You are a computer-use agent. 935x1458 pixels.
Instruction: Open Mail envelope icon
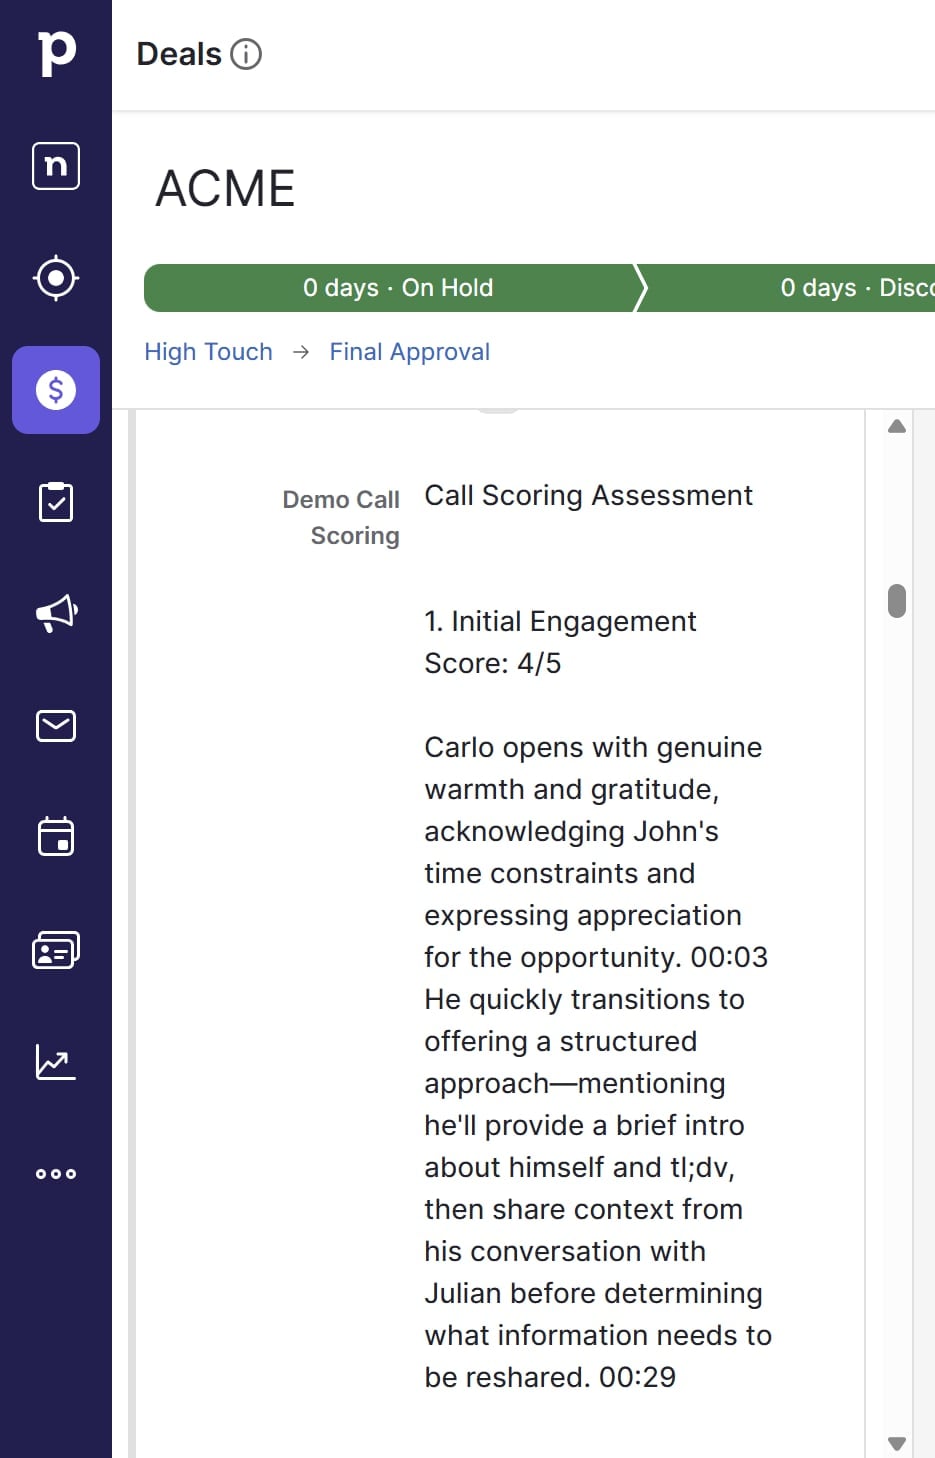[56, 726]
